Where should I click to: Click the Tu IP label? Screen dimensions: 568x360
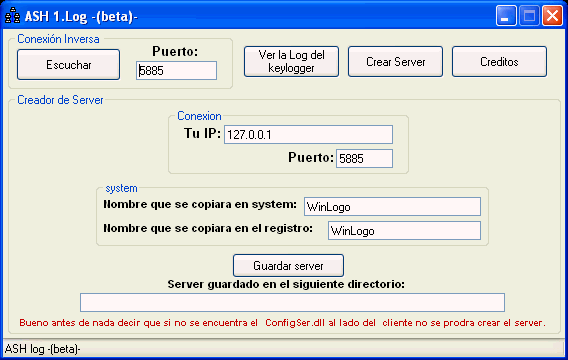point(202,133)
